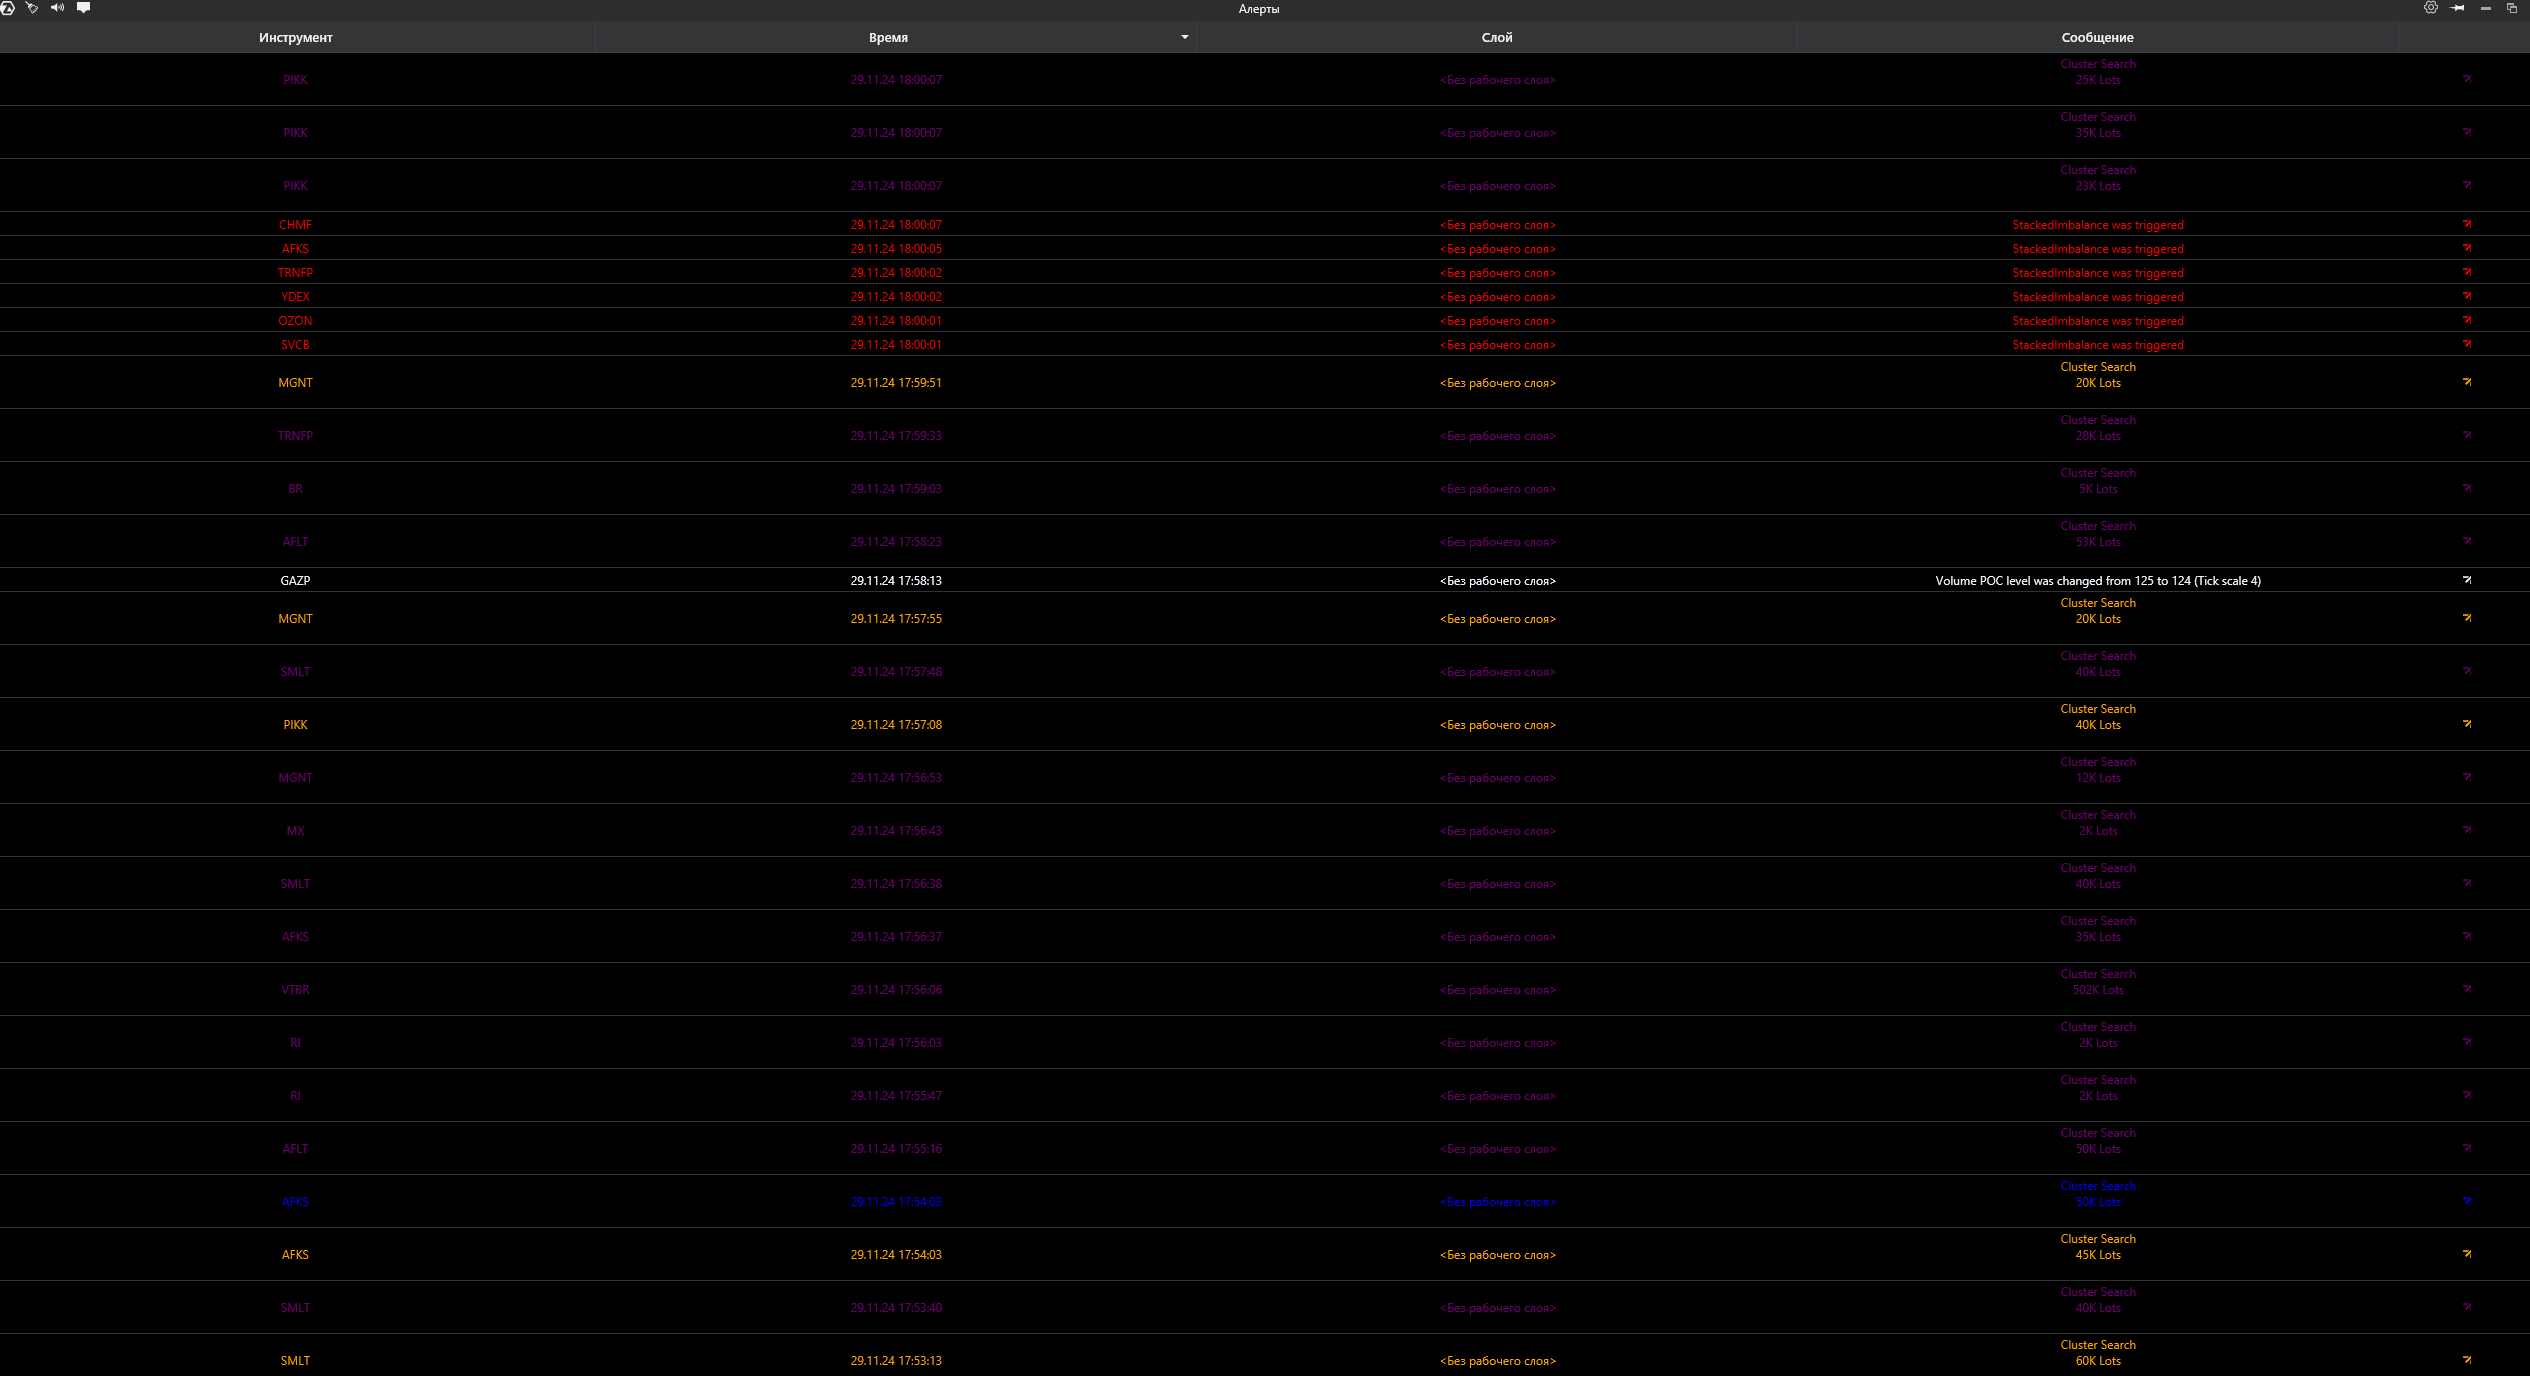Sort by the Сообщение column header
The width and height of the screenshot is (2530, 1376).
[2097, 38]
